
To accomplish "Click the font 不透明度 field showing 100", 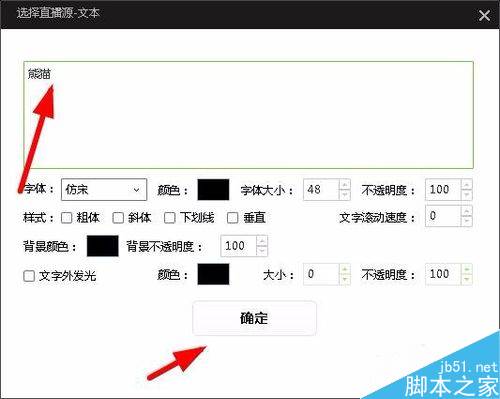I will (443, 190).
